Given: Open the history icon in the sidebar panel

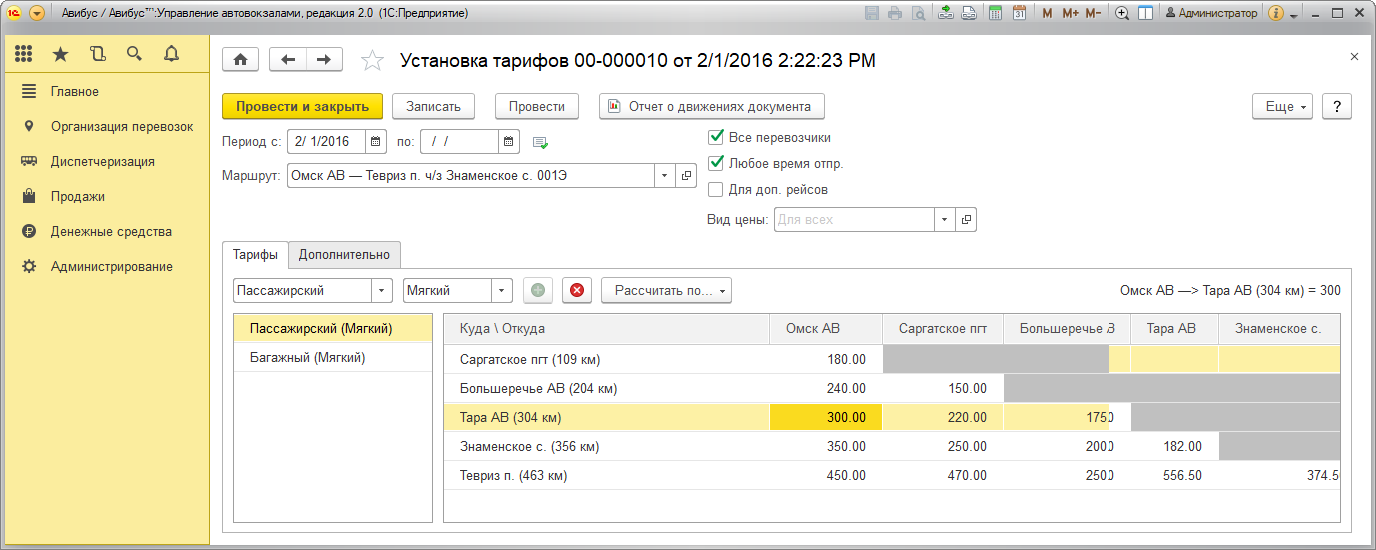Looking at the screenshot, I should coord(97,54).
